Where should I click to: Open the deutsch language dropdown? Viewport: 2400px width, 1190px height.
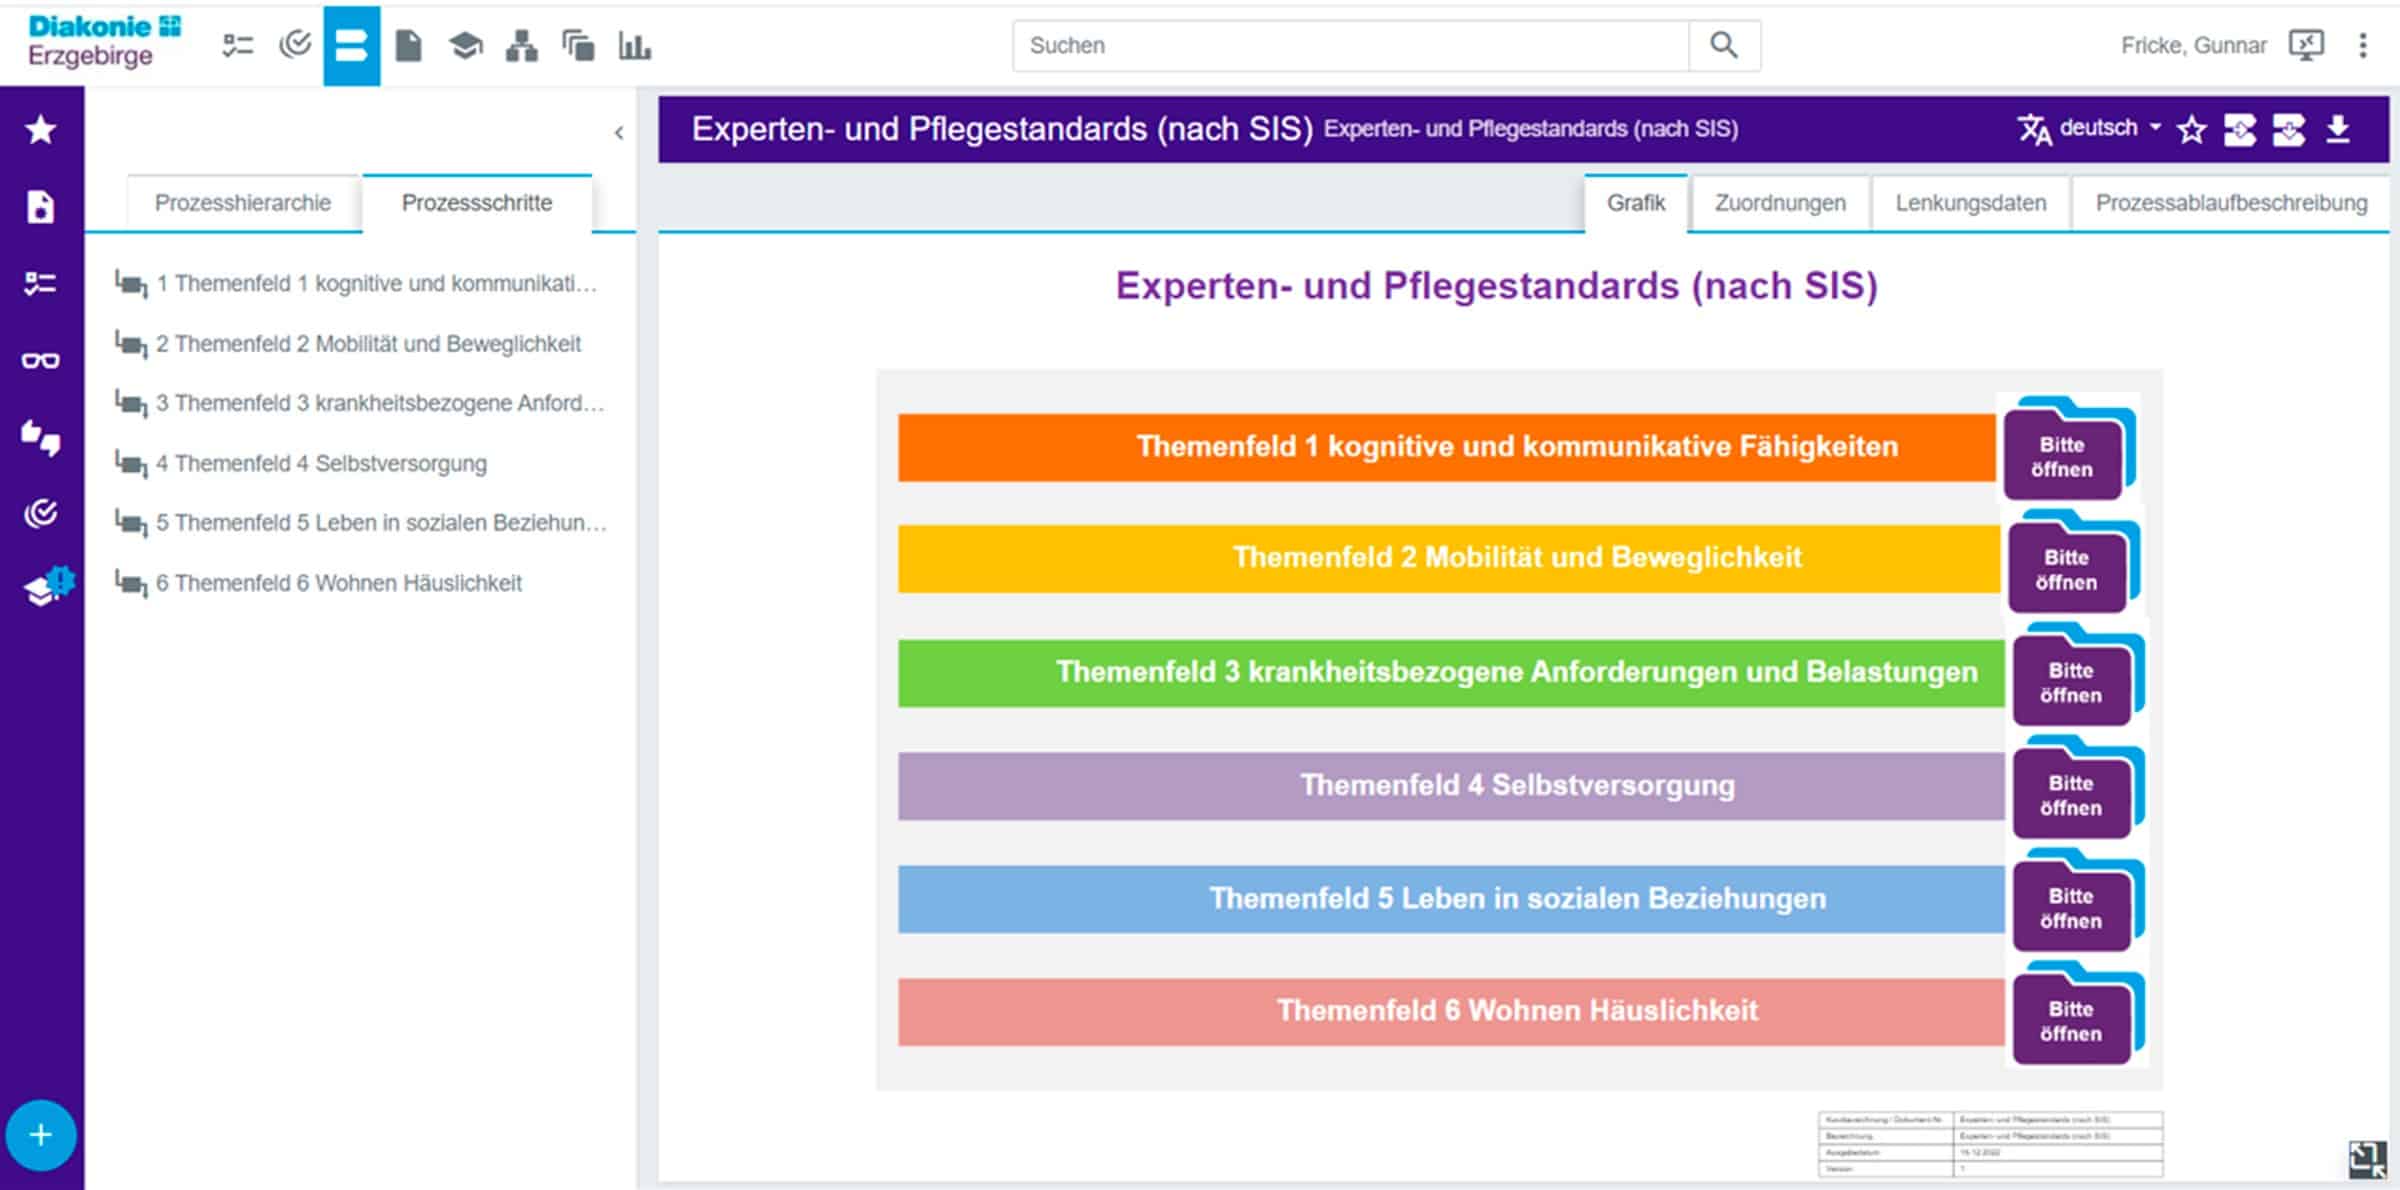pos(2098,128)
